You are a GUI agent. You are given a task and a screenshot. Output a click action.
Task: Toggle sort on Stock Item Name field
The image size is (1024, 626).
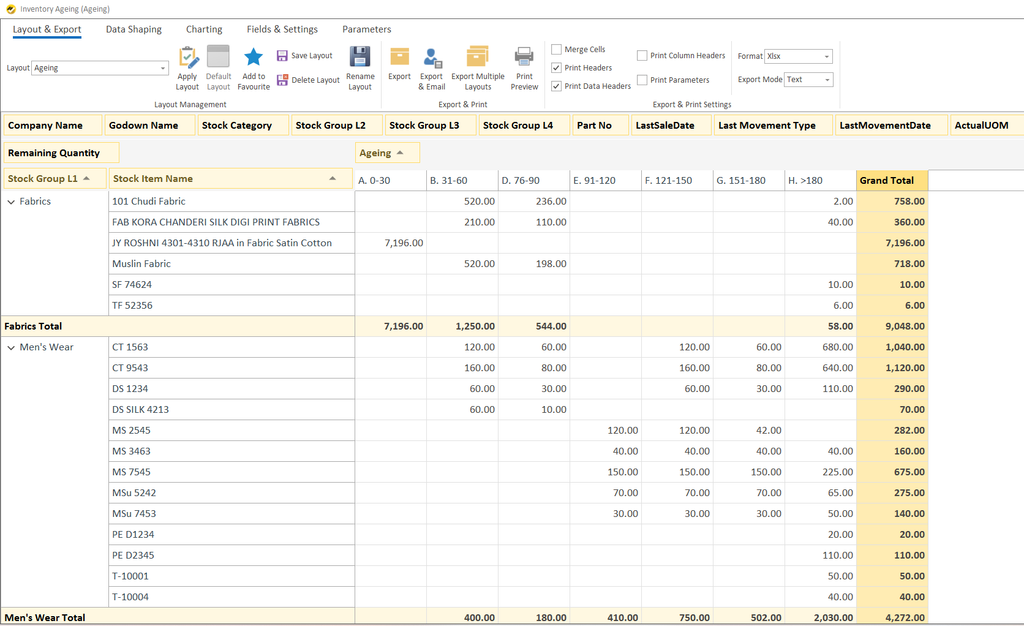(231, 178)
